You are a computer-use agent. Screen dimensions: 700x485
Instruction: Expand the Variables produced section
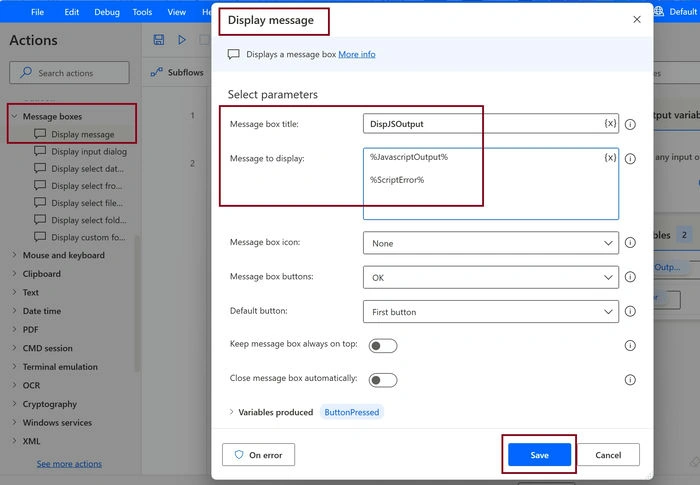(x=231, y=412)
